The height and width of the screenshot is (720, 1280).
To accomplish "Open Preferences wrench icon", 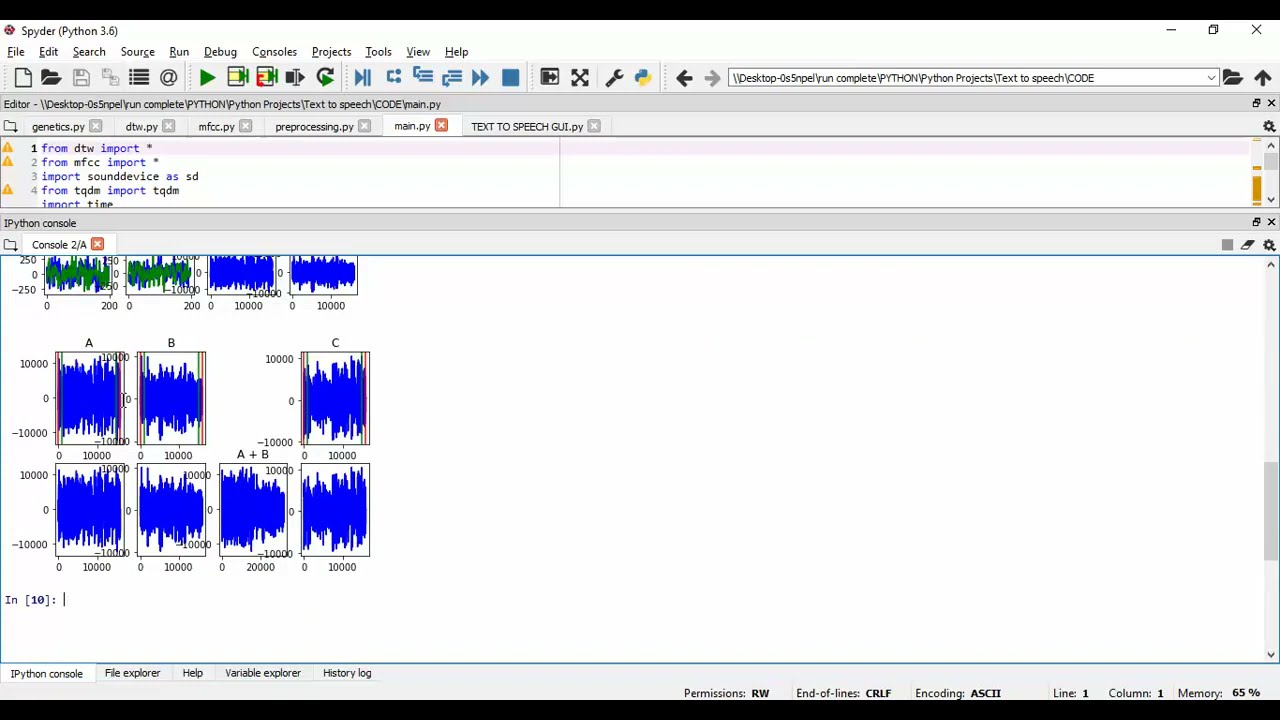I will (614, 78).
